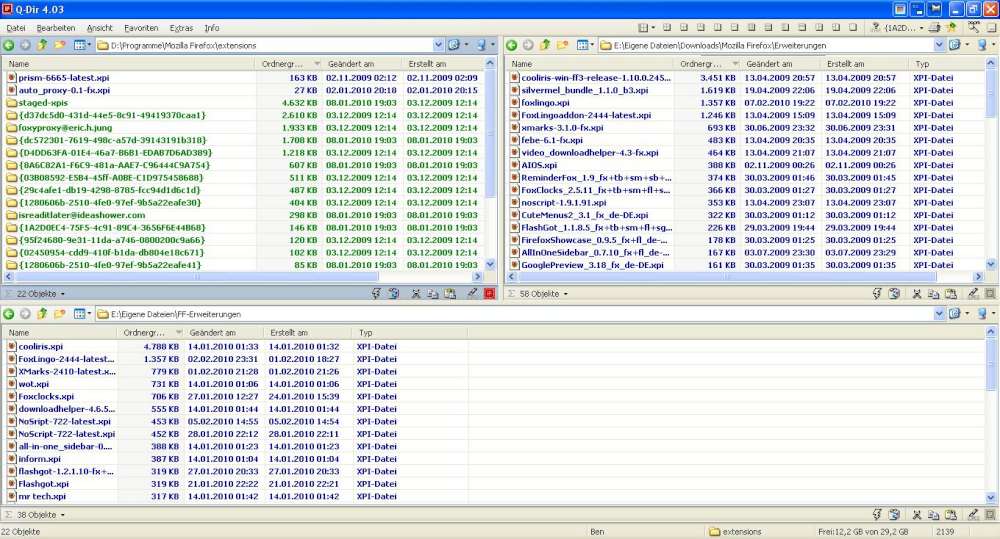
Task: Open the Favoriten menu
Action: coord(140,28)
